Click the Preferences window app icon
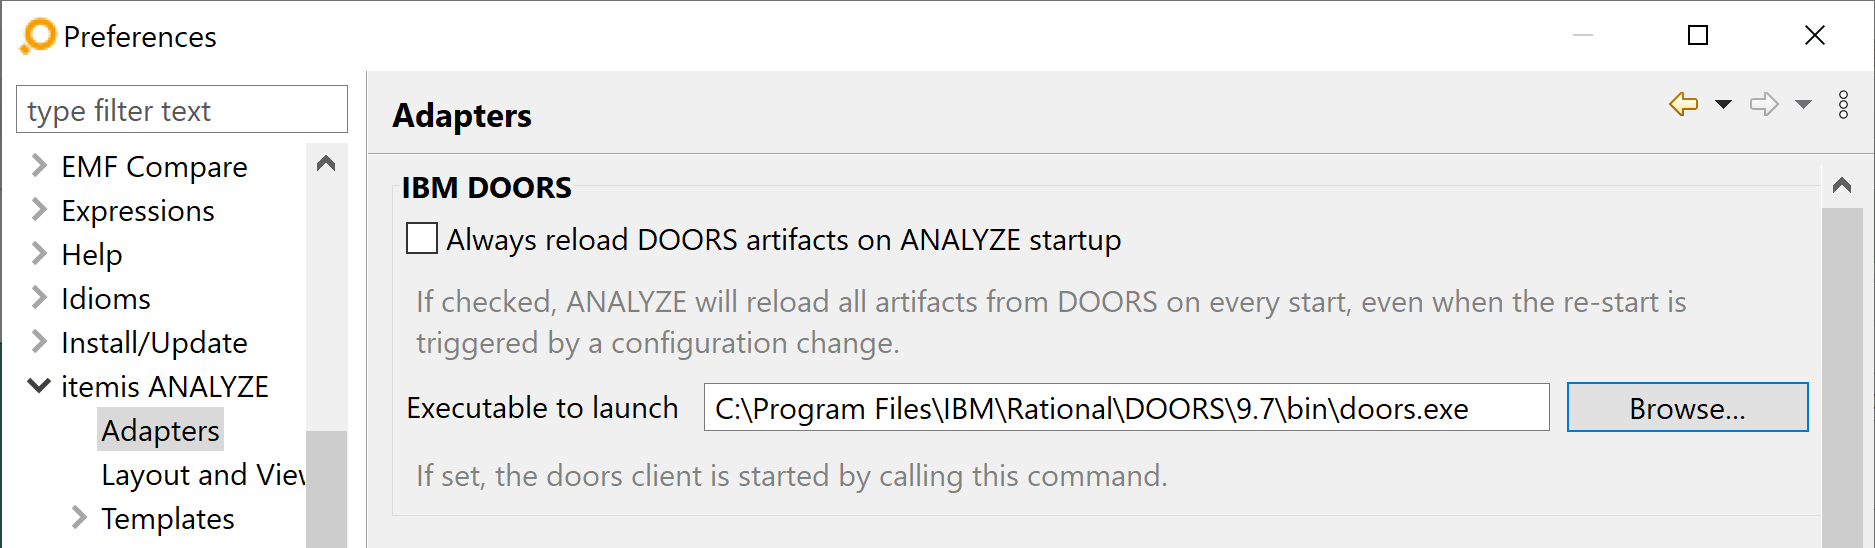This screenshot has width=1875, height=548. coord(38,37)
